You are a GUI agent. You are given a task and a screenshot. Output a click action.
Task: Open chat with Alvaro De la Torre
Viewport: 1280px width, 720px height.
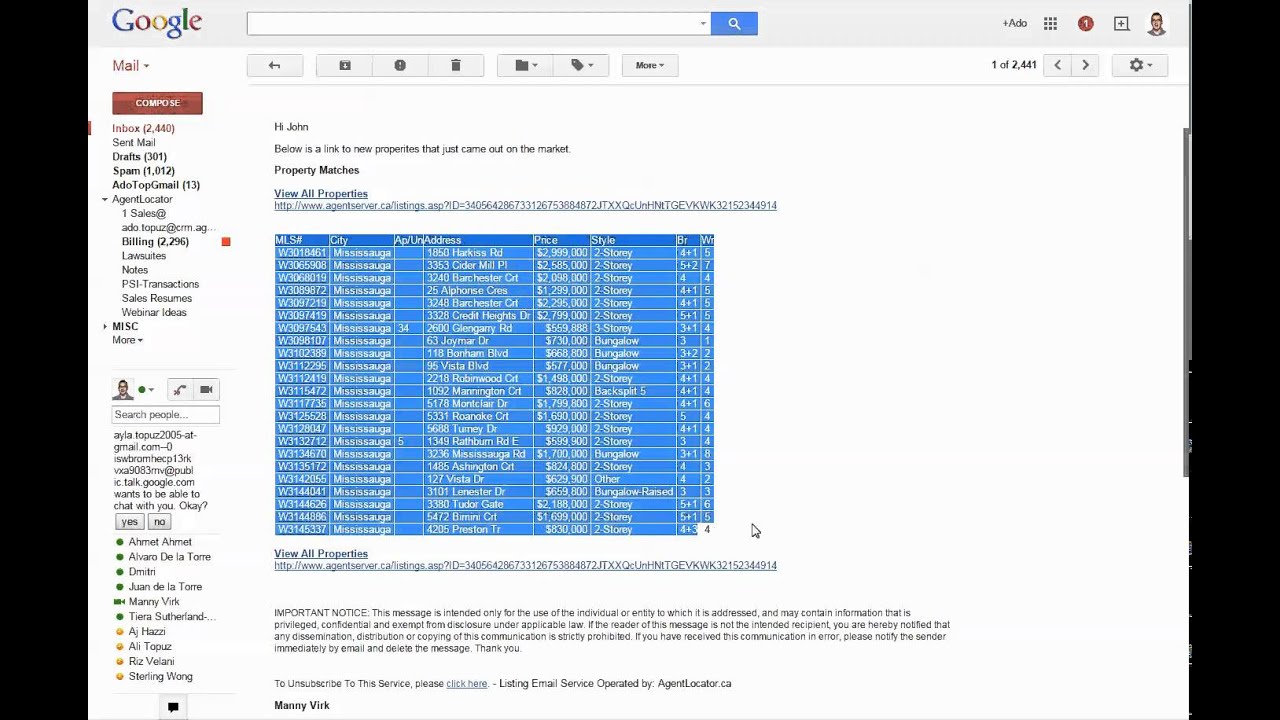click(169, 557)
